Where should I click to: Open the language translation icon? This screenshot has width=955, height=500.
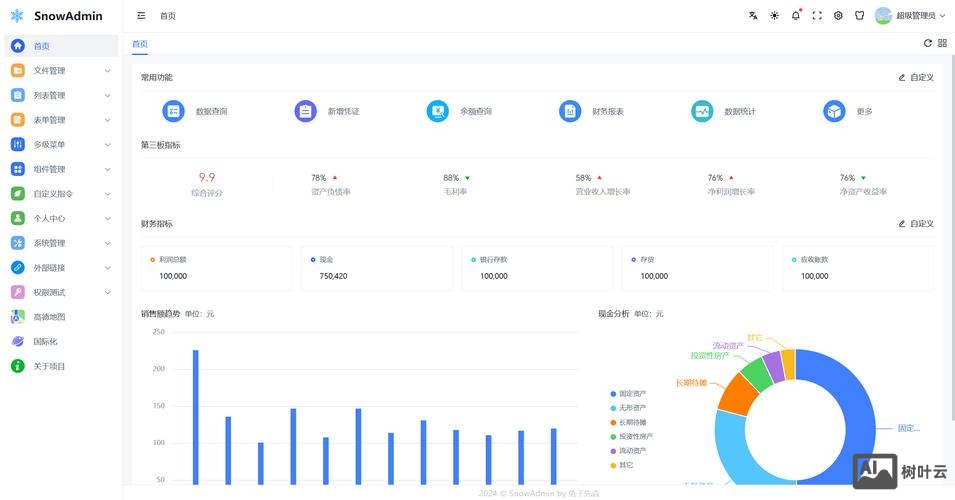(x=753, y=16)
